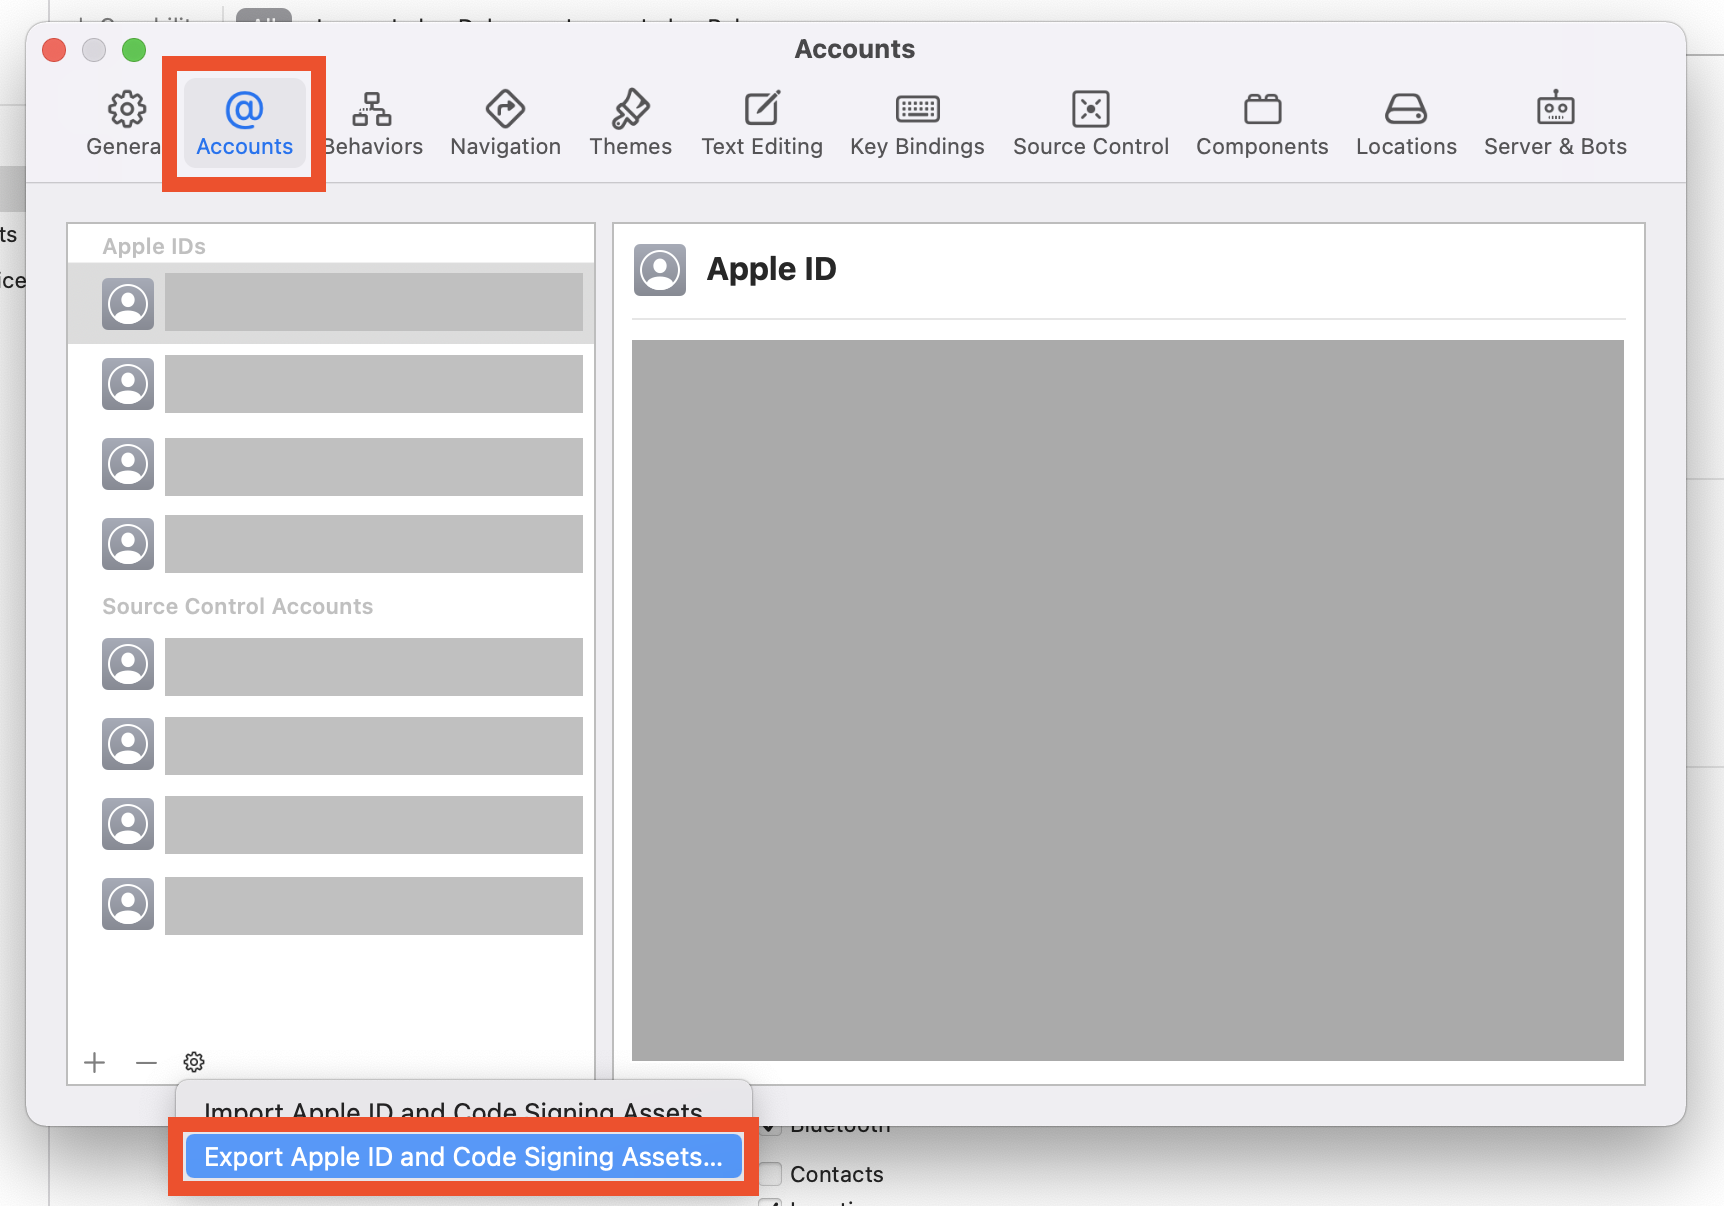Open the Components preferences tab
1724x1206 pixels.
click(1262, 124)
